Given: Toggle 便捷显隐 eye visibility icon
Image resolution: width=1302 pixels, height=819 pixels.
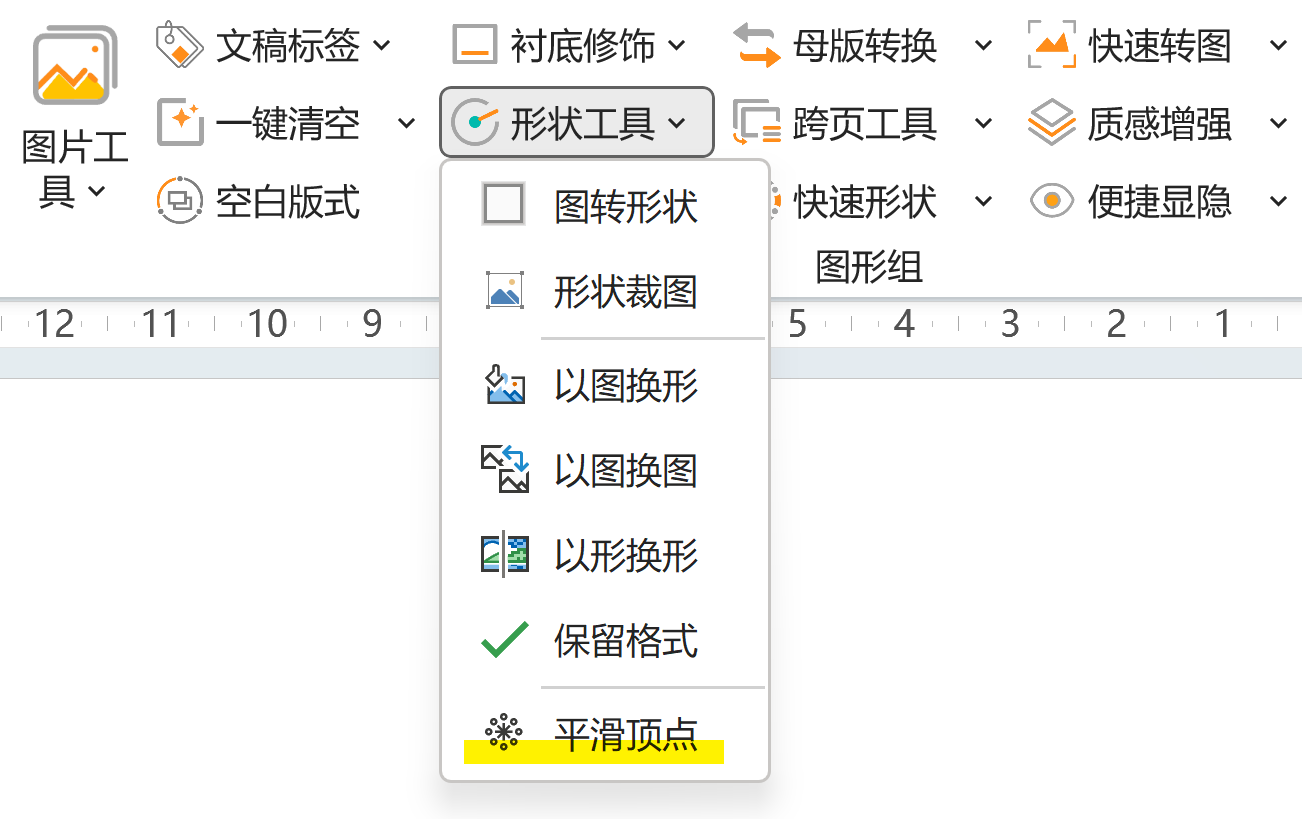Looking at the screenshot, I should pyautogui.click(x=1051, y=202).
